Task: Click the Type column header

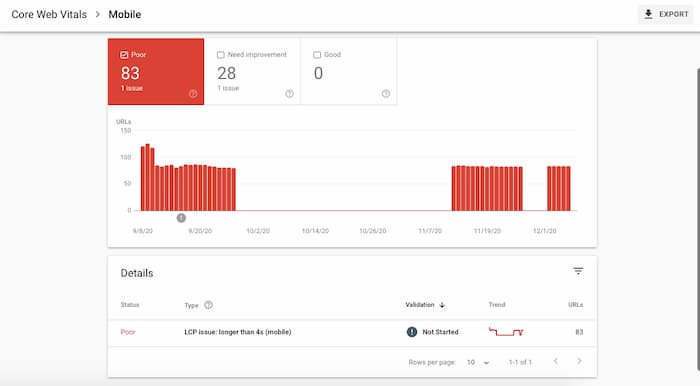Action: 191,305
